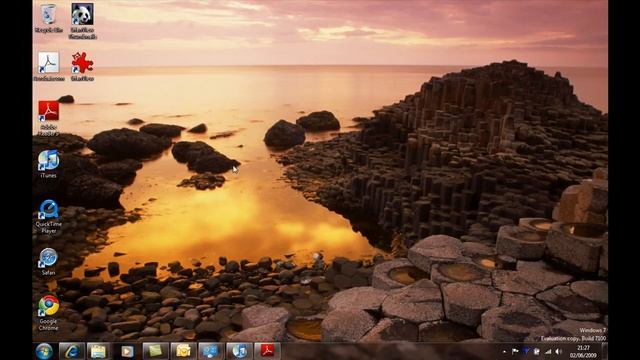Open the Recycle Bin desktop icon
Image resolution: width=640 pixels, height=360 pixels.
pyautogui.click(x=49, y=18)
